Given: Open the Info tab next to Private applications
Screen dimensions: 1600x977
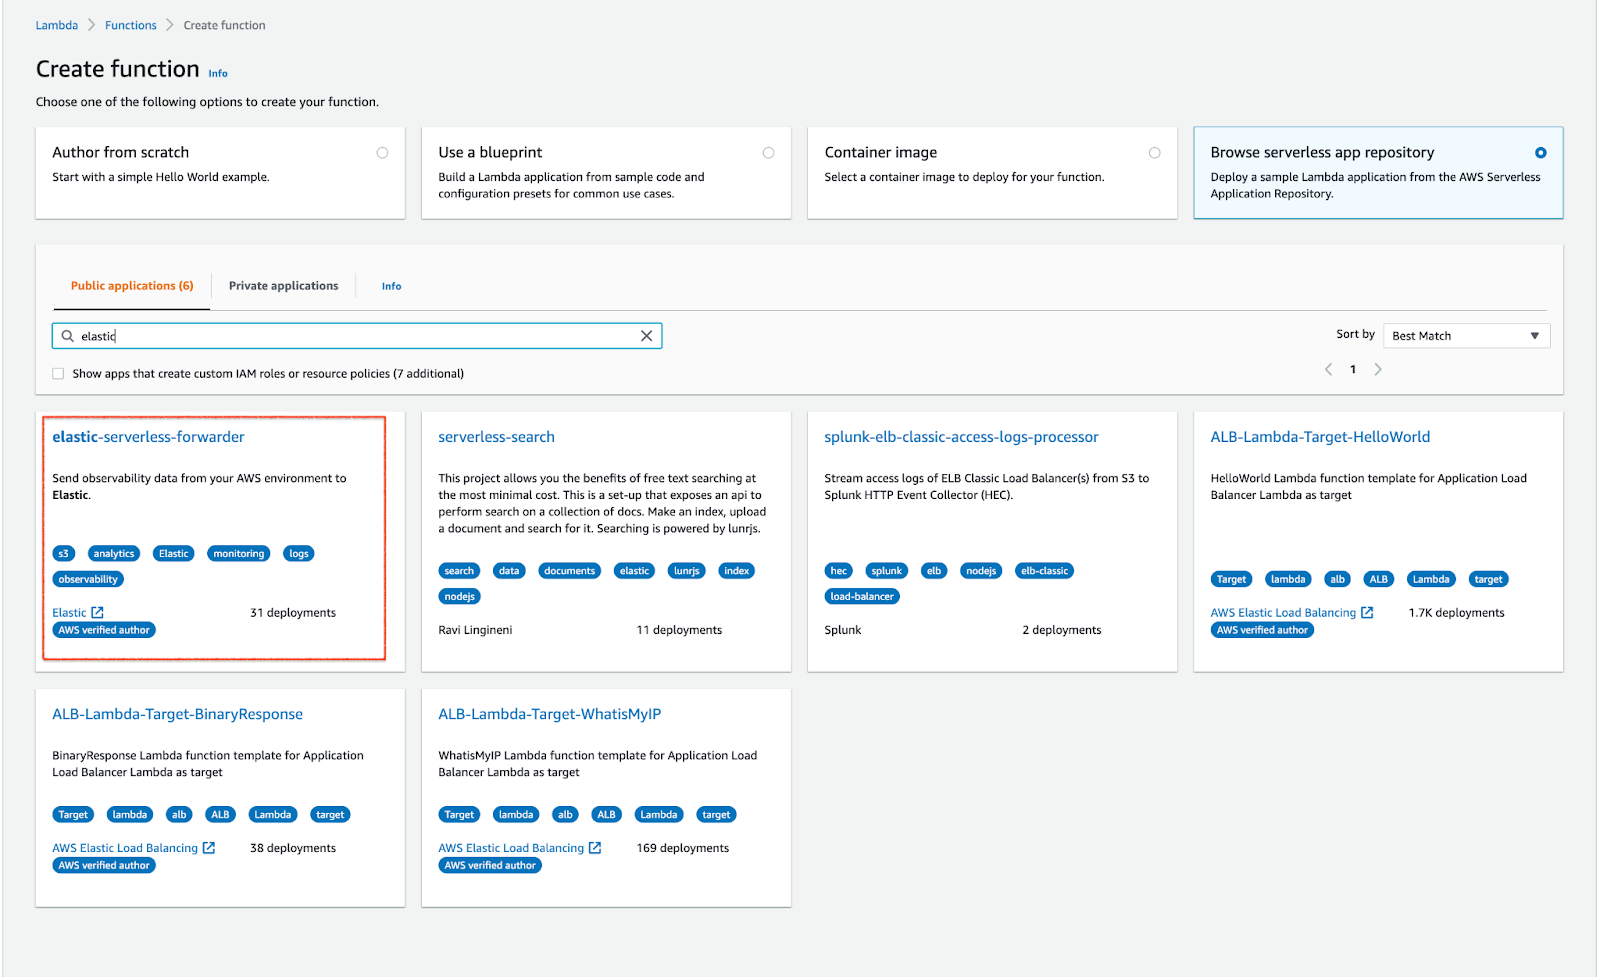Looking at the screenshot, I should pyautogui.click(x=391, y=285).
